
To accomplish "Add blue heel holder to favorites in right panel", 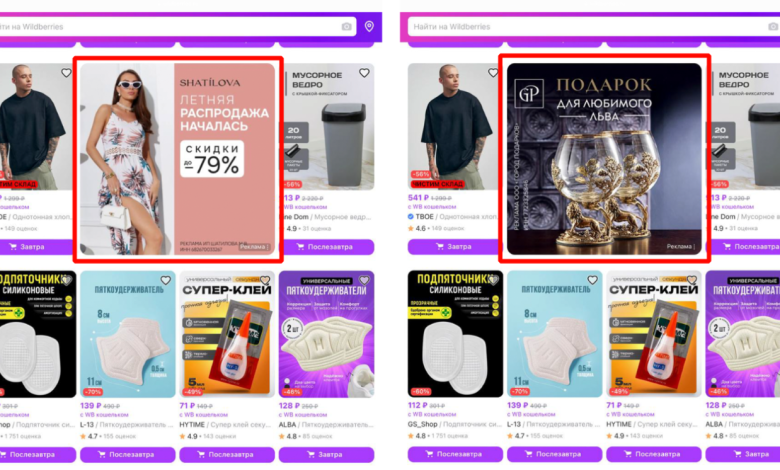I will pos(592,280).
